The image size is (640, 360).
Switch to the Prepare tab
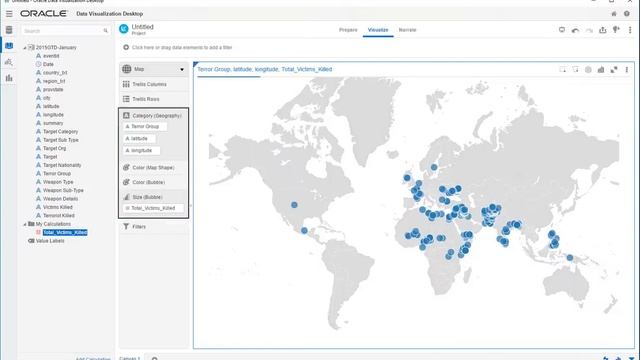click(348, 30)
